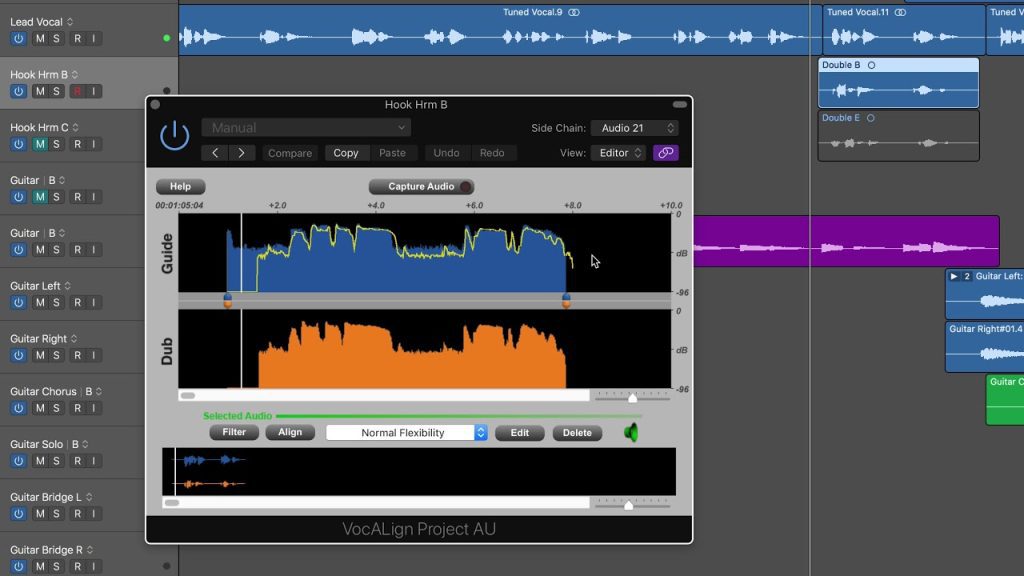Image resolution: width=1024 pixels, height=576 pixels.
Task: Open the Manual preset dropdown
Action: point(305,127)
